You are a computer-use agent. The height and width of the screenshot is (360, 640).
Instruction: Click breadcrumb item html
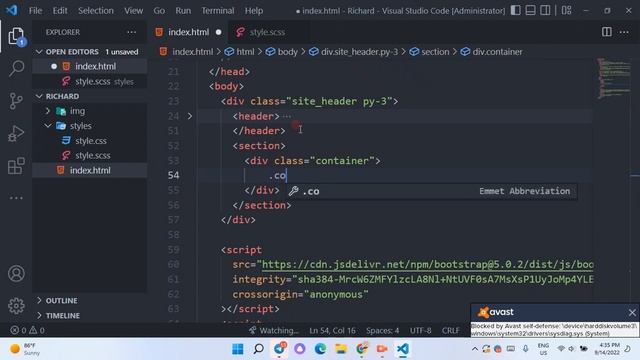240,52
